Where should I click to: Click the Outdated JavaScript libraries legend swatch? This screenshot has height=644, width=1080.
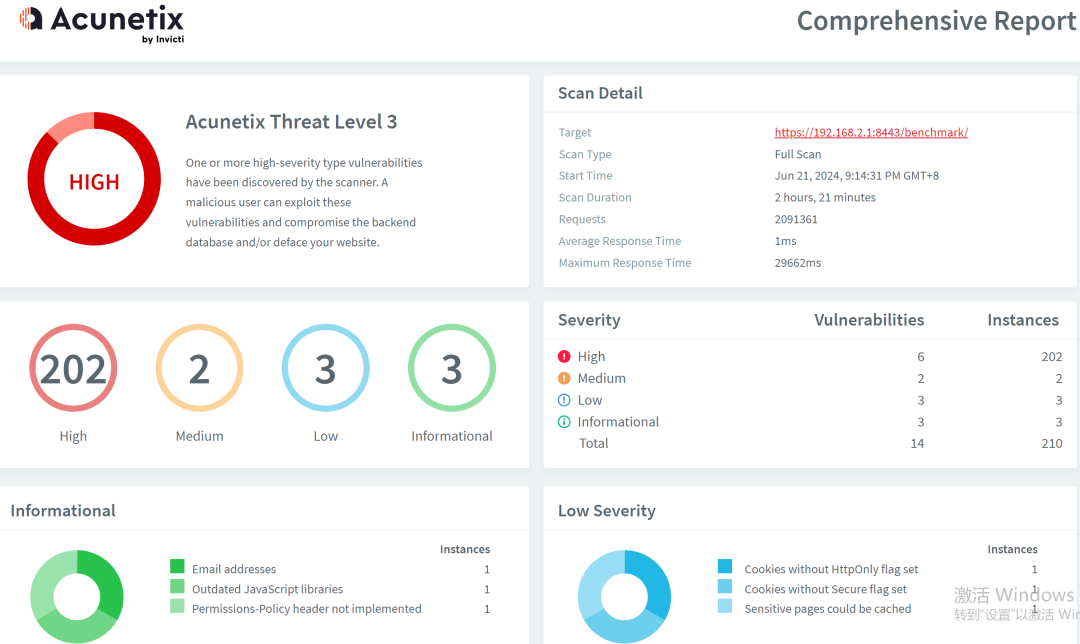pyautogui.click(x=177, y=586)
